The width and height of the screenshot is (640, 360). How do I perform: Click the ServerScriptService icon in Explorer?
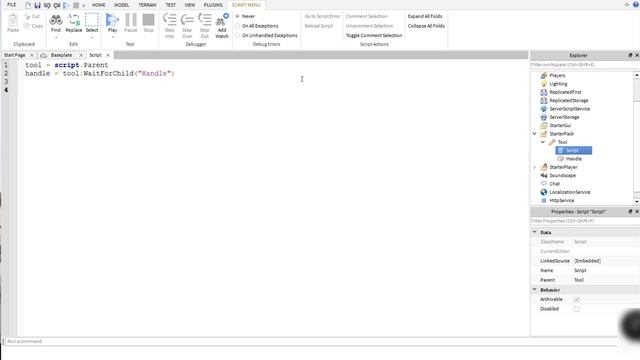544,109
